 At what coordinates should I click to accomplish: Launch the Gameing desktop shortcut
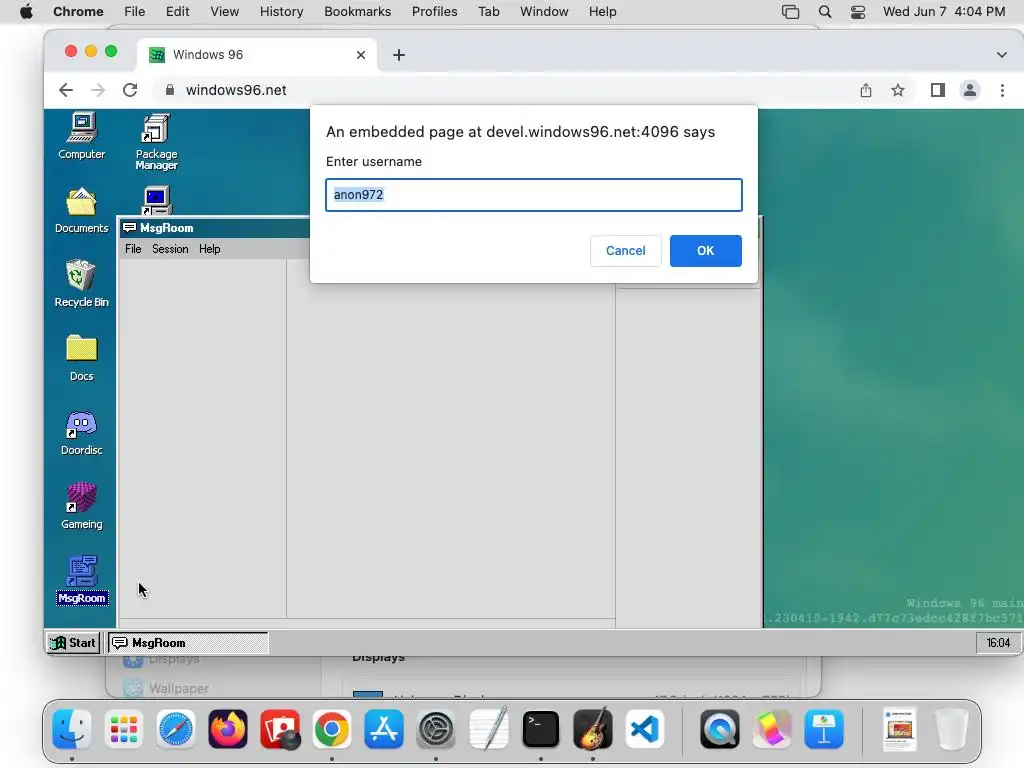pyautogui.click(x=82, y=506)
